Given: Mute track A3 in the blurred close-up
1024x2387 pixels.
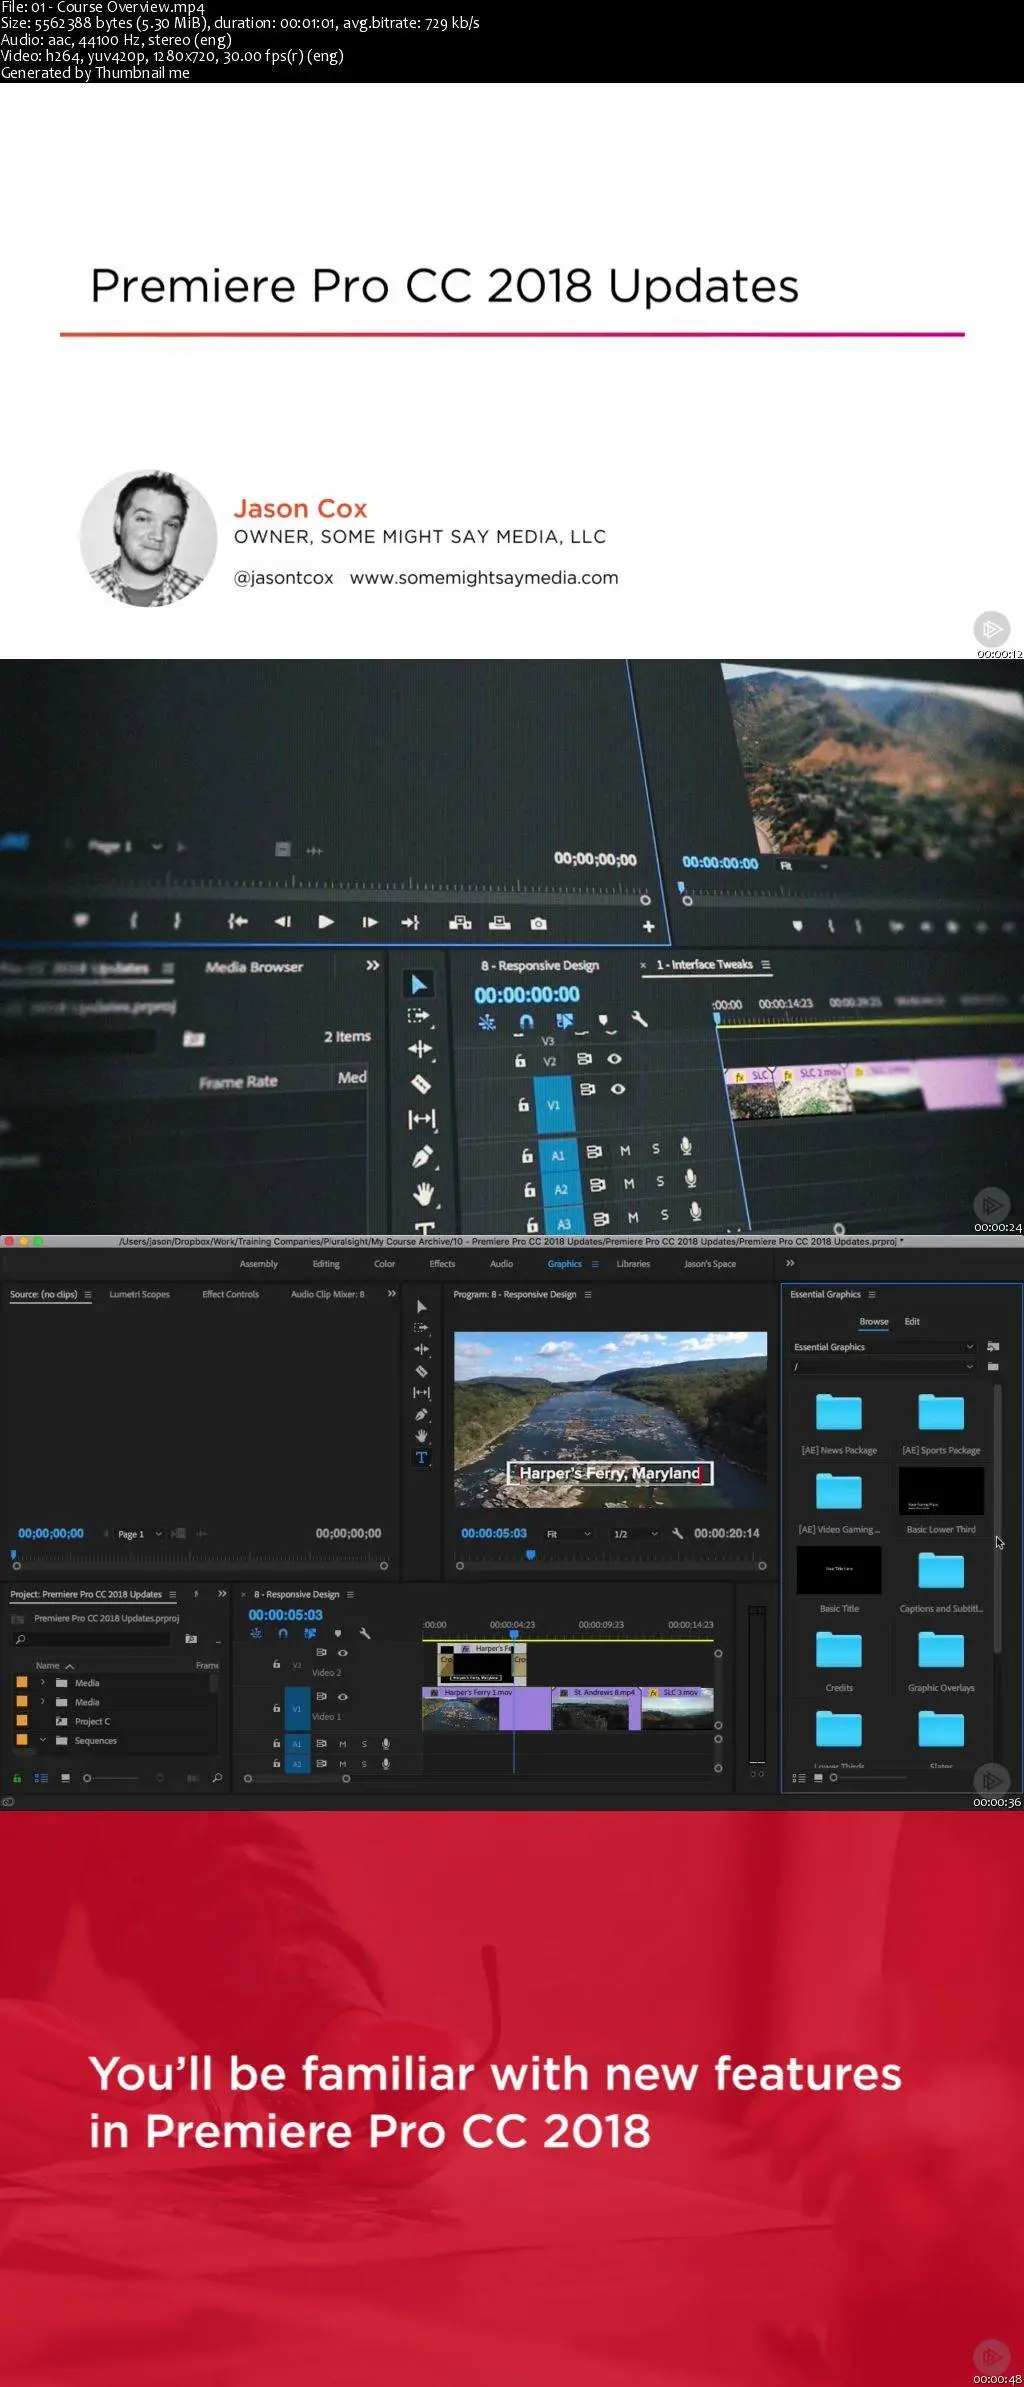Looking at the screenshot, I should click(x=633, y=1218).
